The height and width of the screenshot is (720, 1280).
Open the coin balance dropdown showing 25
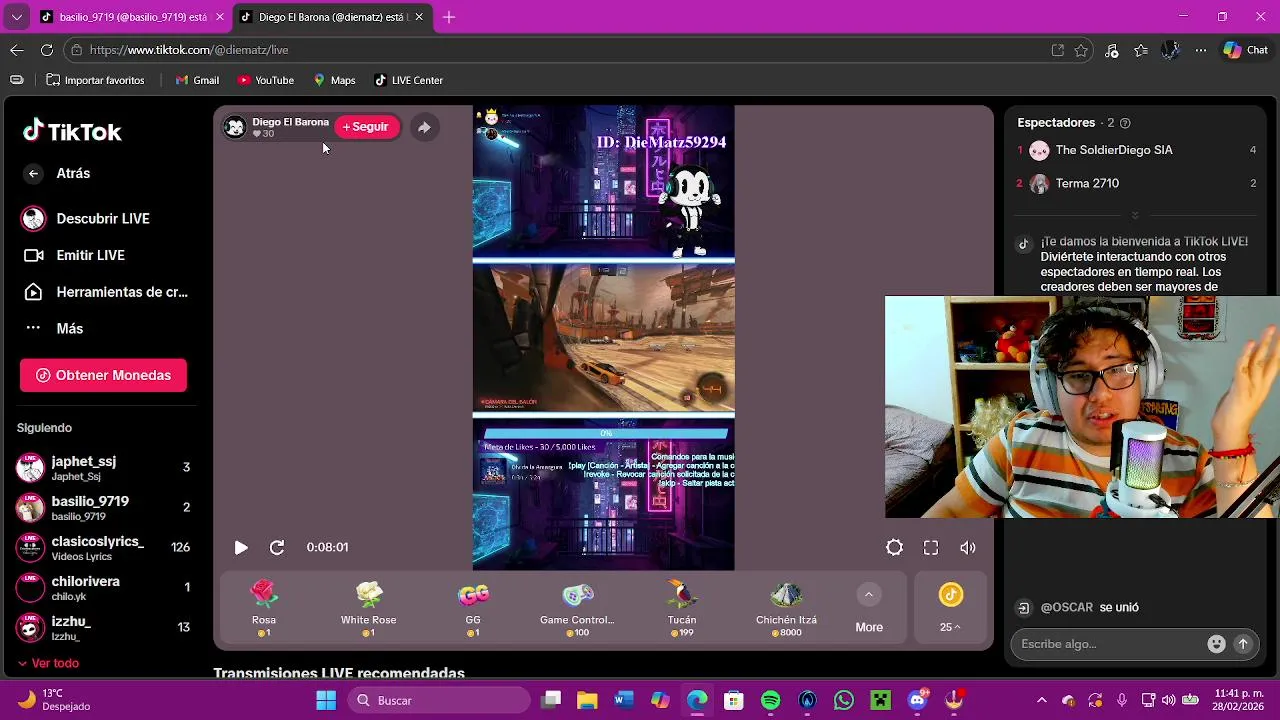(950, 608)
